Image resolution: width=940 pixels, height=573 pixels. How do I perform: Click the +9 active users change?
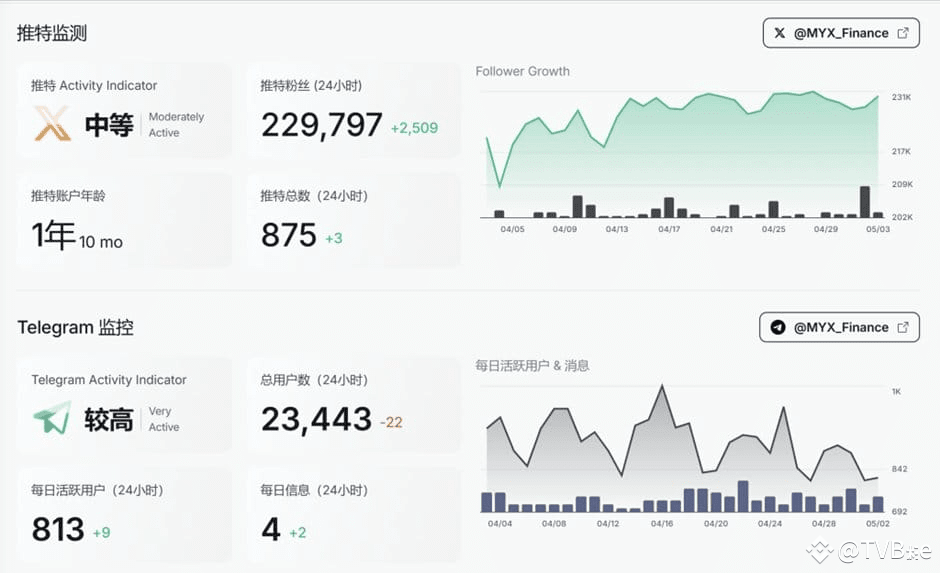coord(102,532)
